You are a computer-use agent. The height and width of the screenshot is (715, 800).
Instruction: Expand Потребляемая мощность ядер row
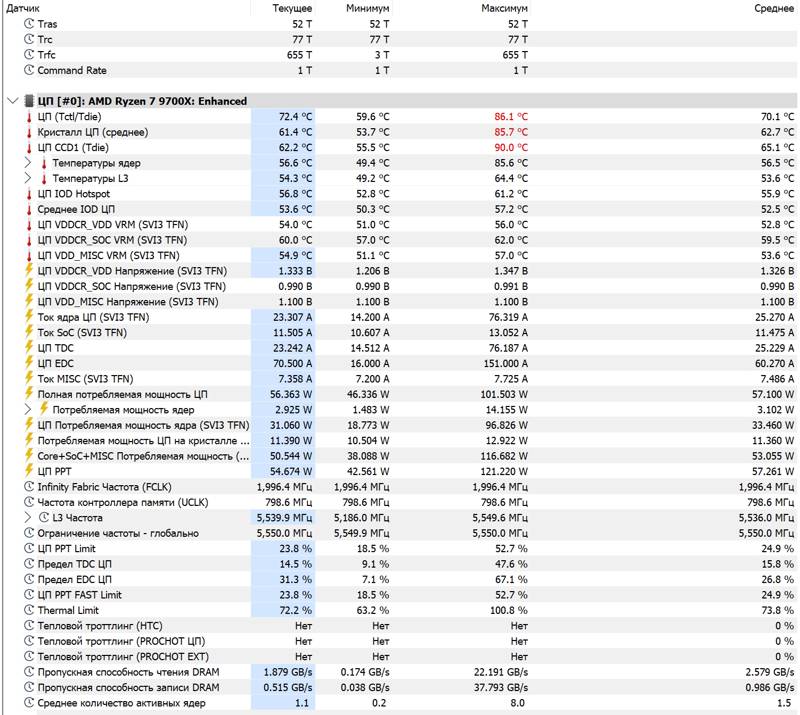(28, 409)
